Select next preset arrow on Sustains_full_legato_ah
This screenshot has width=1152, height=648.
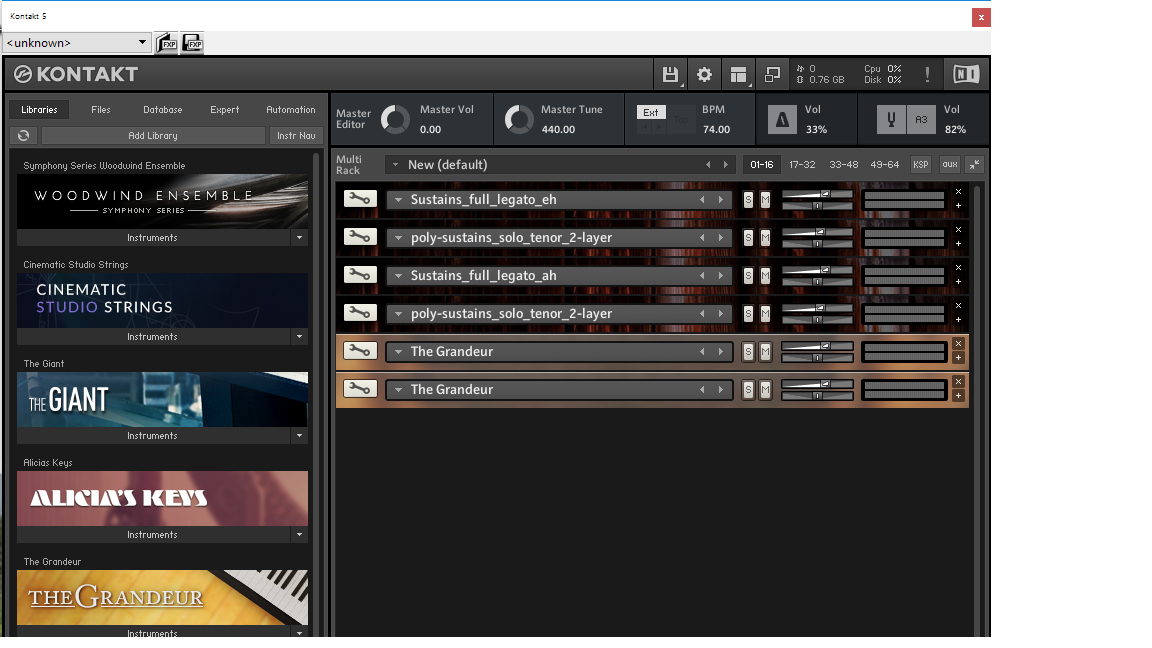[x=721, y=276]
